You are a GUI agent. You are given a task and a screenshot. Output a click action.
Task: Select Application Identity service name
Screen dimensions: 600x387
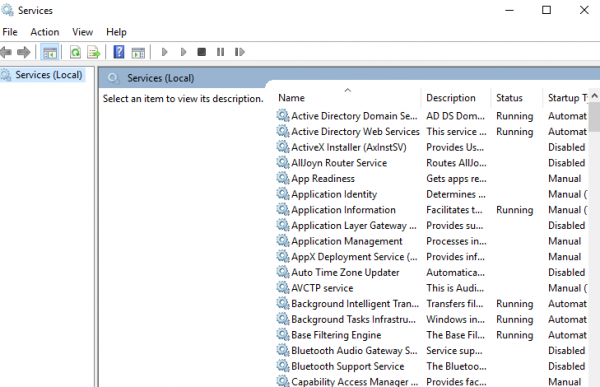click(334, 194)
